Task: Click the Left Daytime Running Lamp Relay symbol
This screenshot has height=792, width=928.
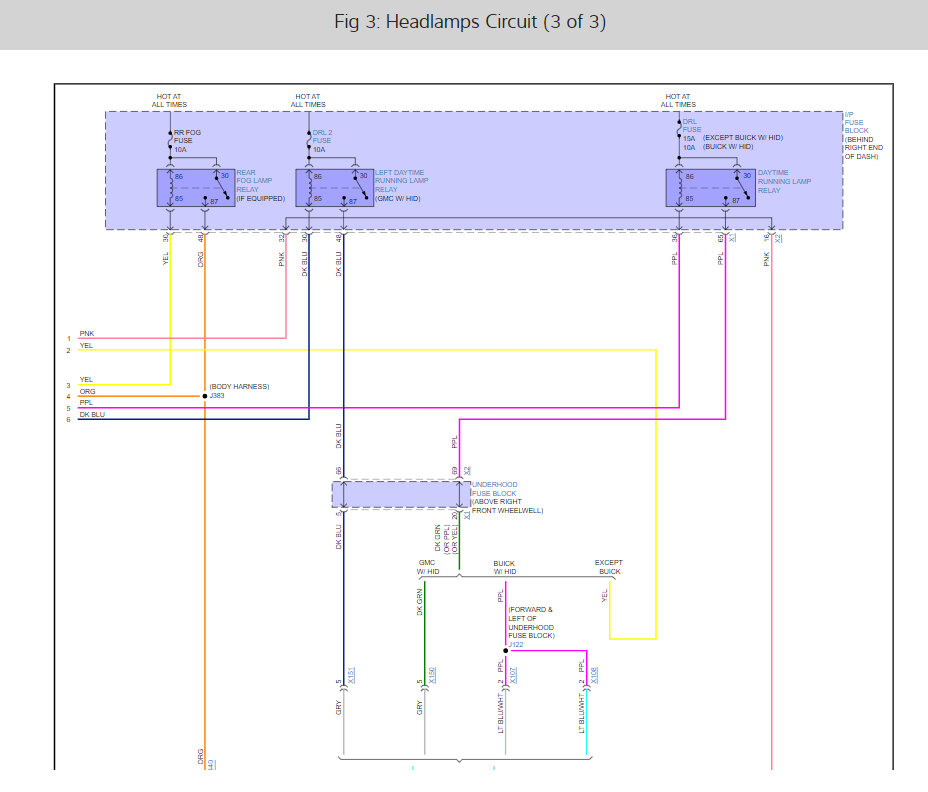Action: 334,188
